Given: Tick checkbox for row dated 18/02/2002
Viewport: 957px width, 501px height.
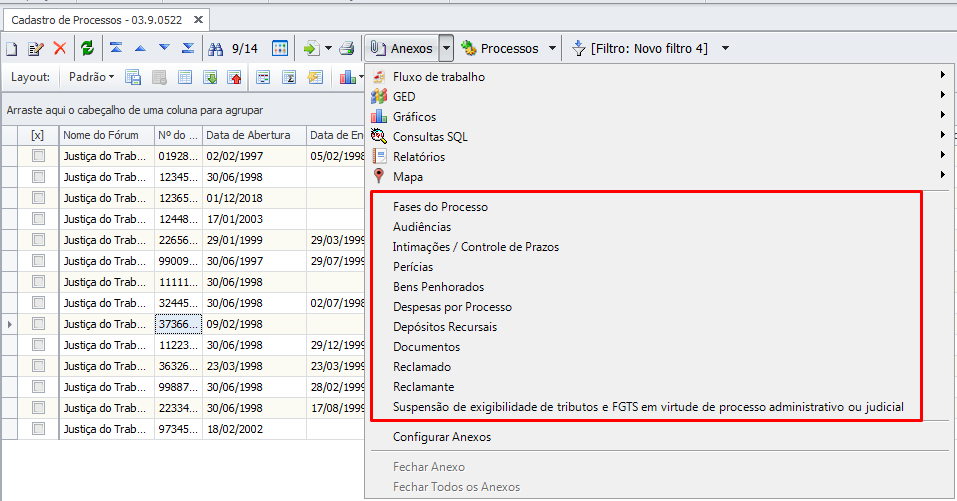Looking at the screenshot, I should coord(38,429).
